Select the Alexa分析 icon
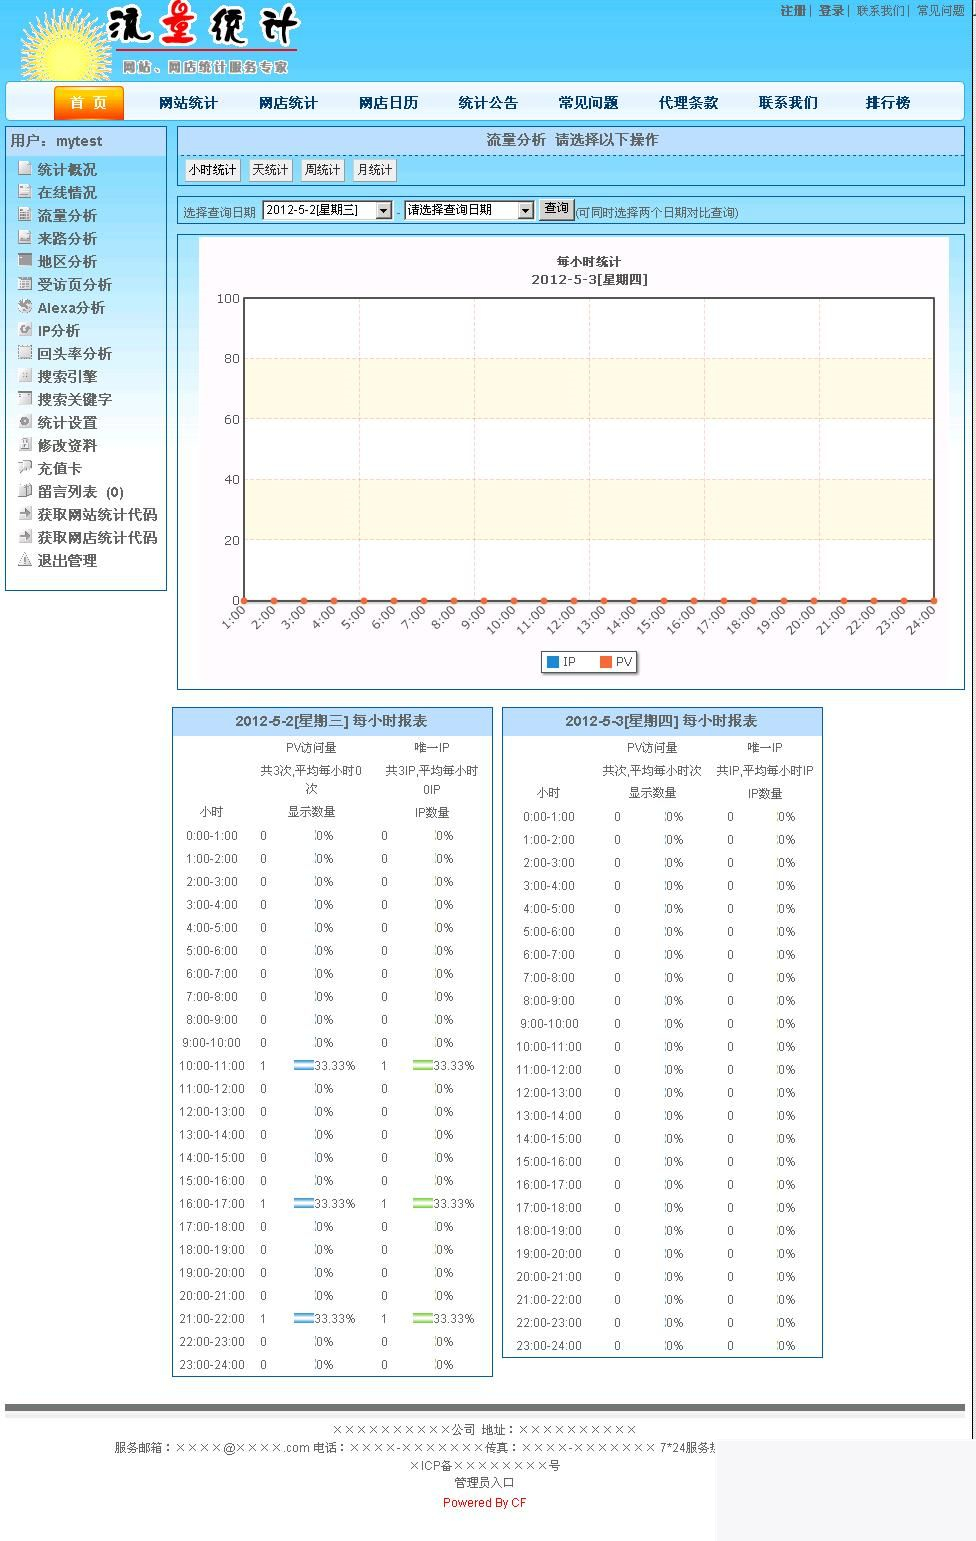 (x=24, y=308)
